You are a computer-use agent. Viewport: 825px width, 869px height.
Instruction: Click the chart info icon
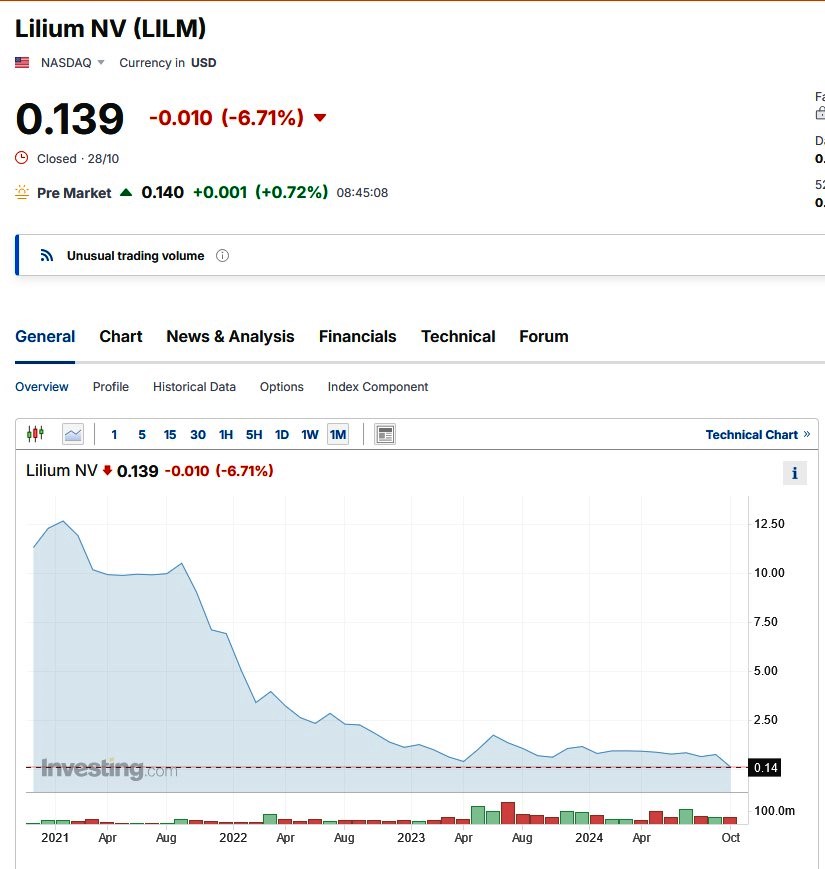795,473
